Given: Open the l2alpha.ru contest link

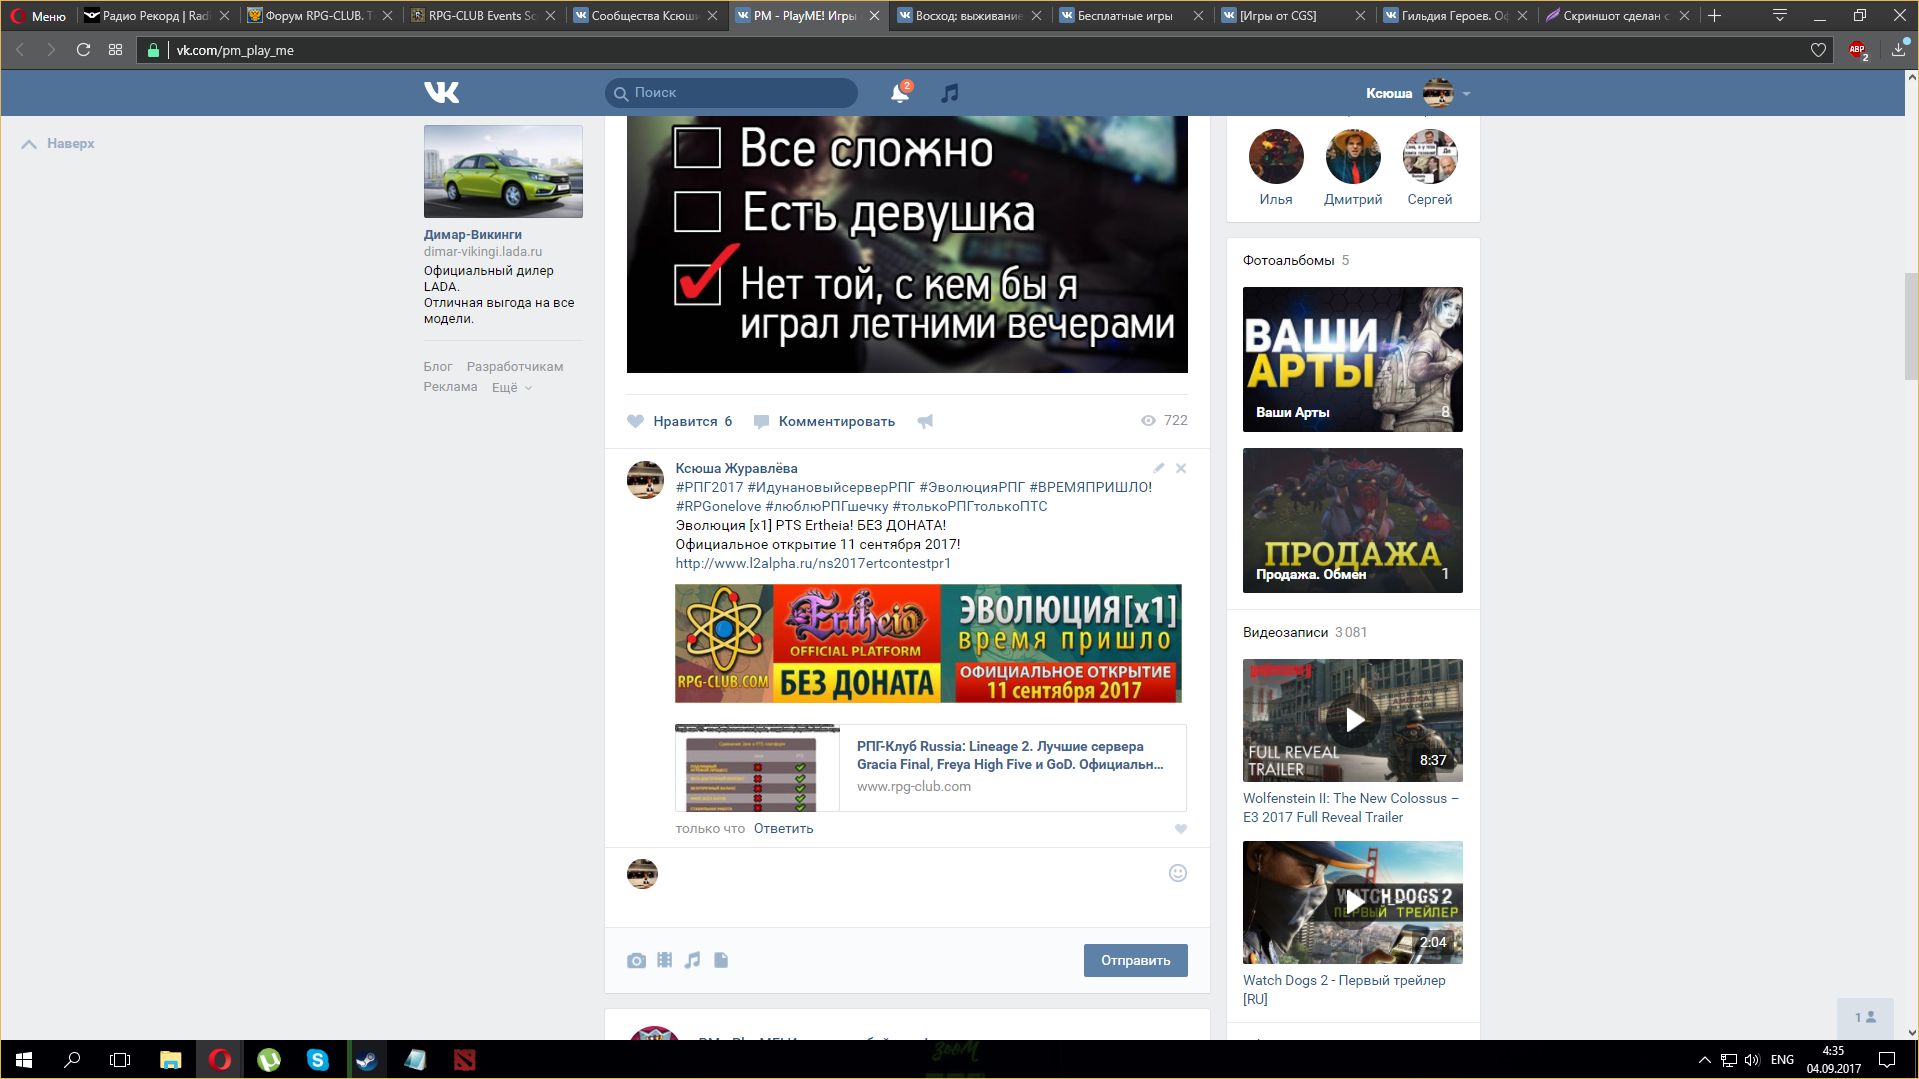Looking at the screenshot, I should [812, 563].
